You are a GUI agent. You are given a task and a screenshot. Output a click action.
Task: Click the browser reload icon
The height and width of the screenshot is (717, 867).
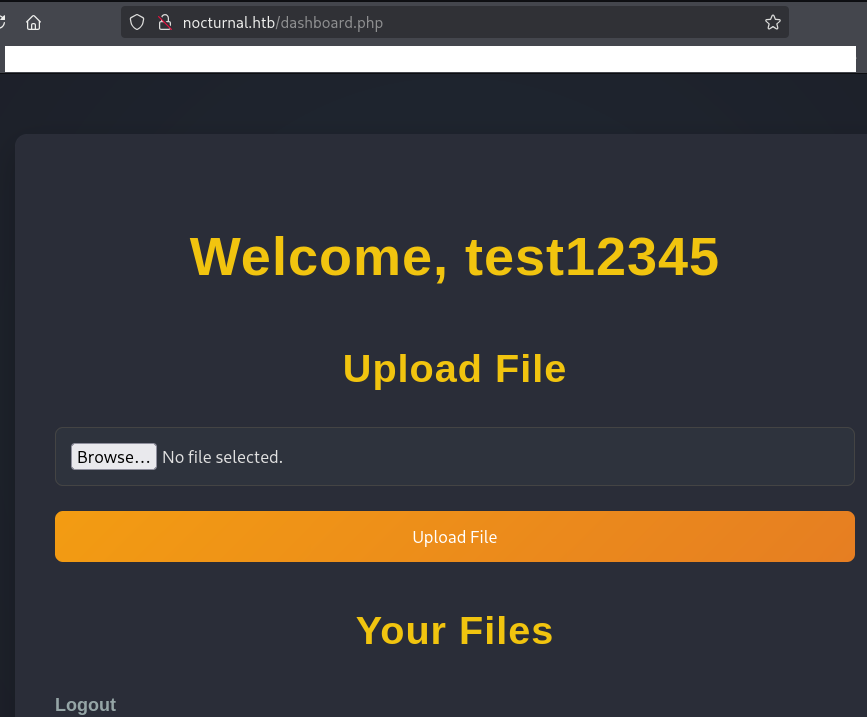pyautogui.click(x=3, y=22)
